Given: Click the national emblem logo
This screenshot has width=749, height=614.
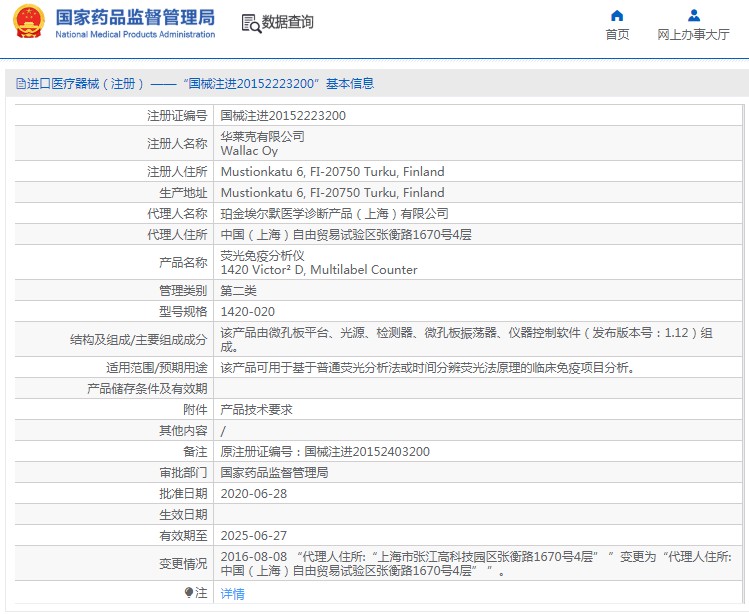Looking at the screenshot, I should point(29,22).
